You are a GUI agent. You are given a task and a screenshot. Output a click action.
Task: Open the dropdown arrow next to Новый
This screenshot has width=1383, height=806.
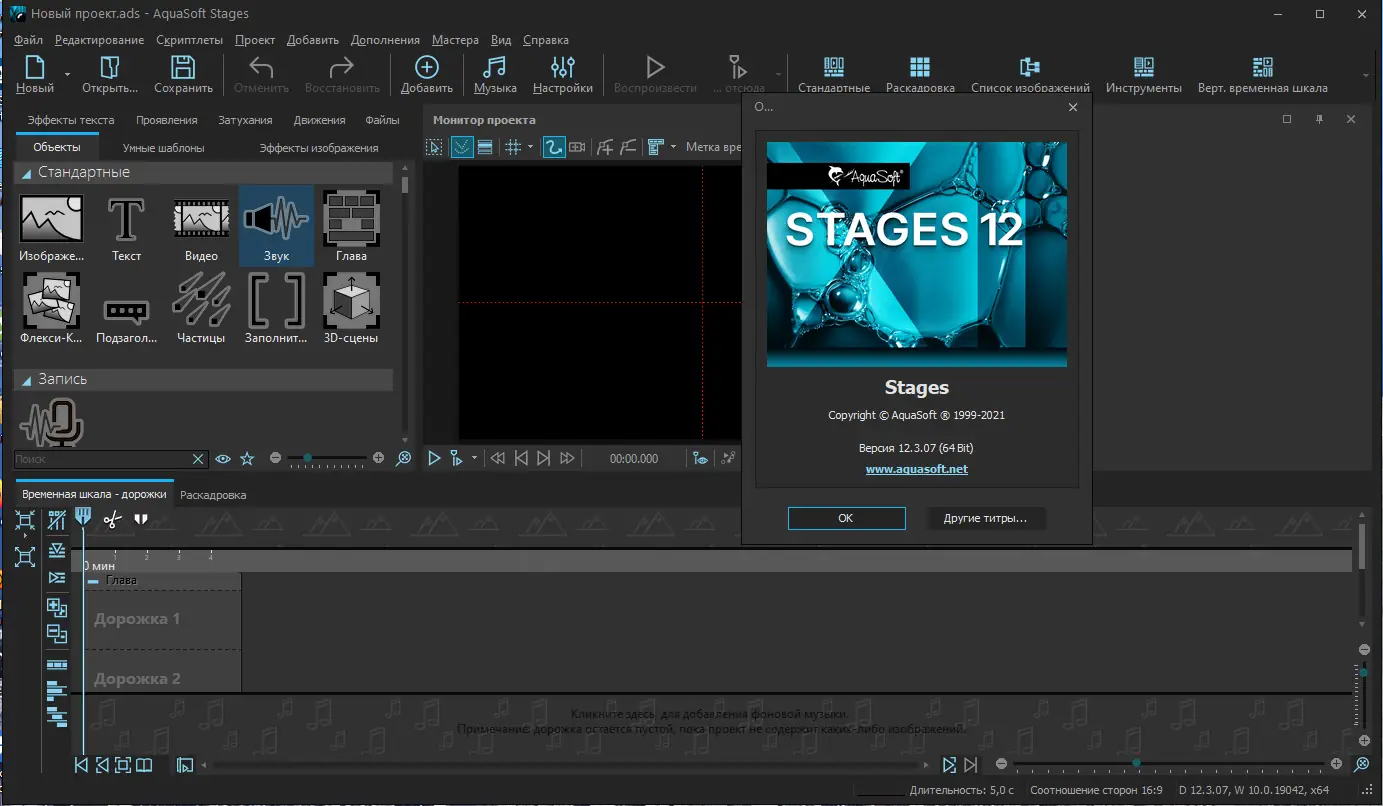(x=68, y=75)
